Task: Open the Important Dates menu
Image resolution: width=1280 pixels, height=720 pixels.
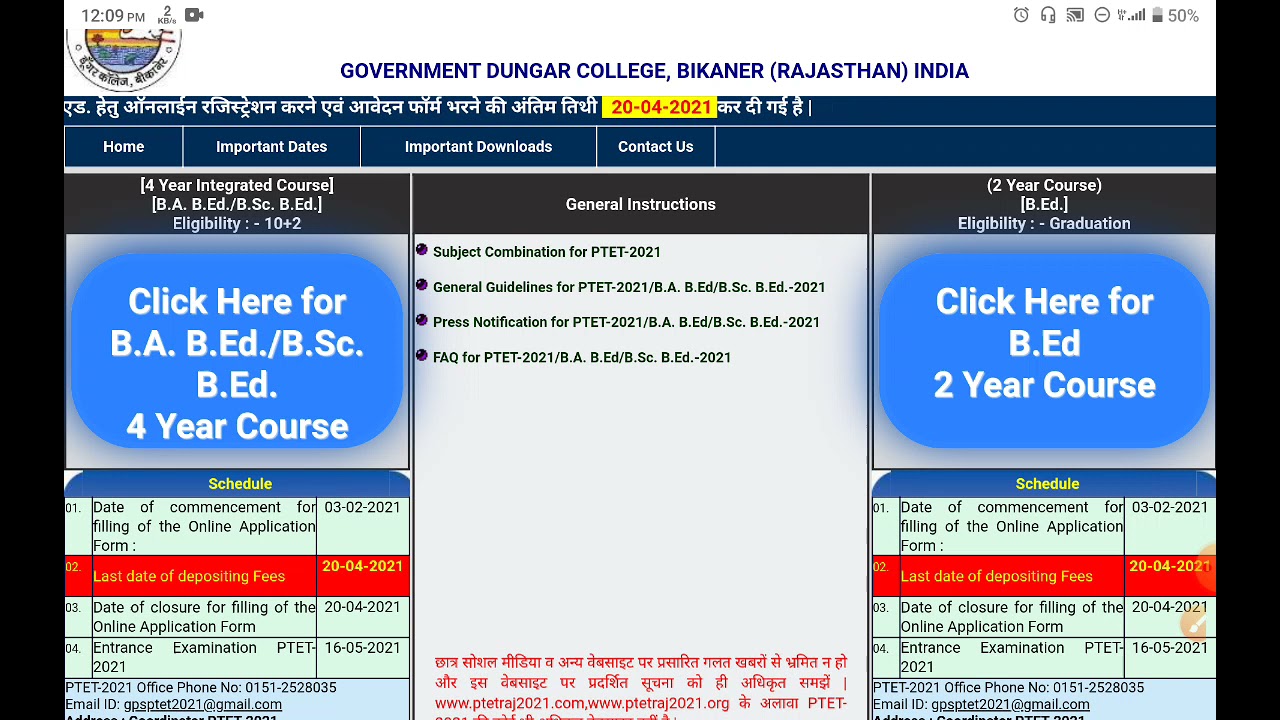Action: [x=271, y=147]
